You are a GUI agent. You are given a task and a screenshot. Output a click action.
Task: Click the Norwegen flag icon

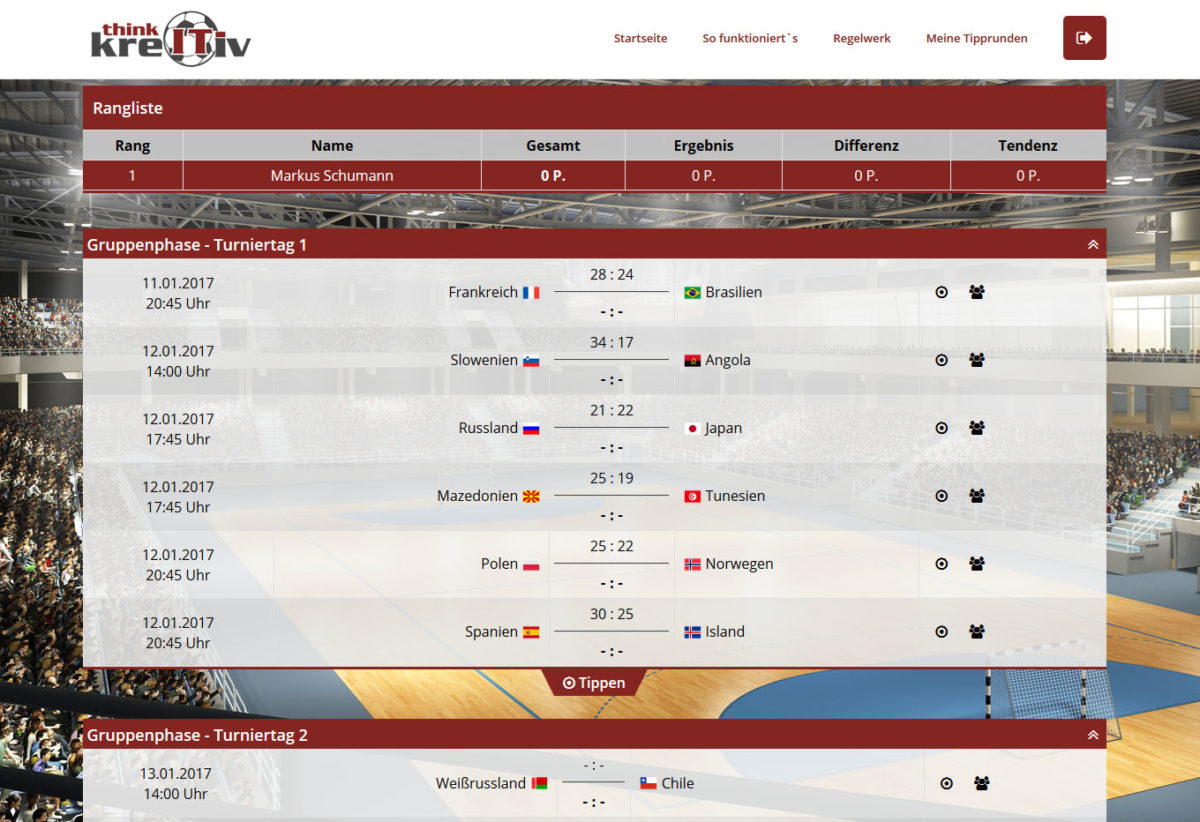point(692,565)
